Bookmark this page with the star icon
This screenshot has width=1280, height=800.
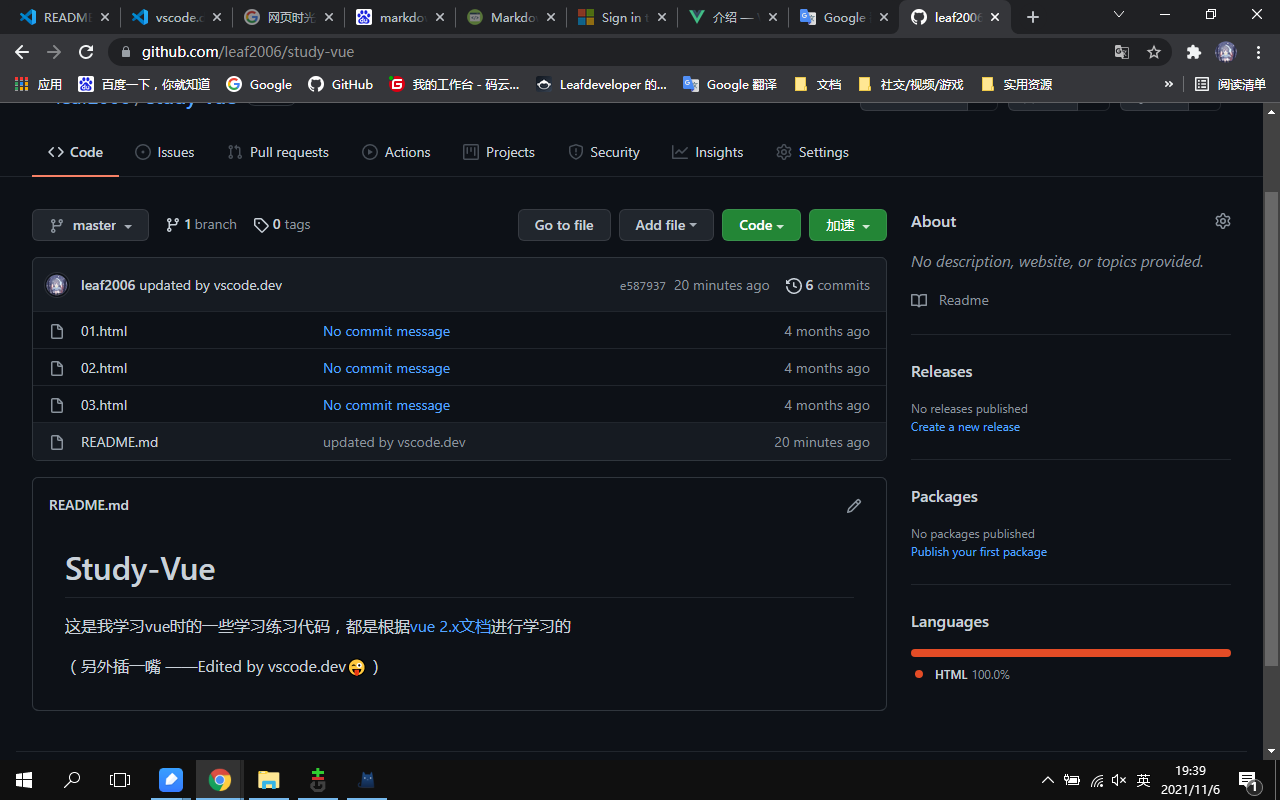tap(1154, 52)
